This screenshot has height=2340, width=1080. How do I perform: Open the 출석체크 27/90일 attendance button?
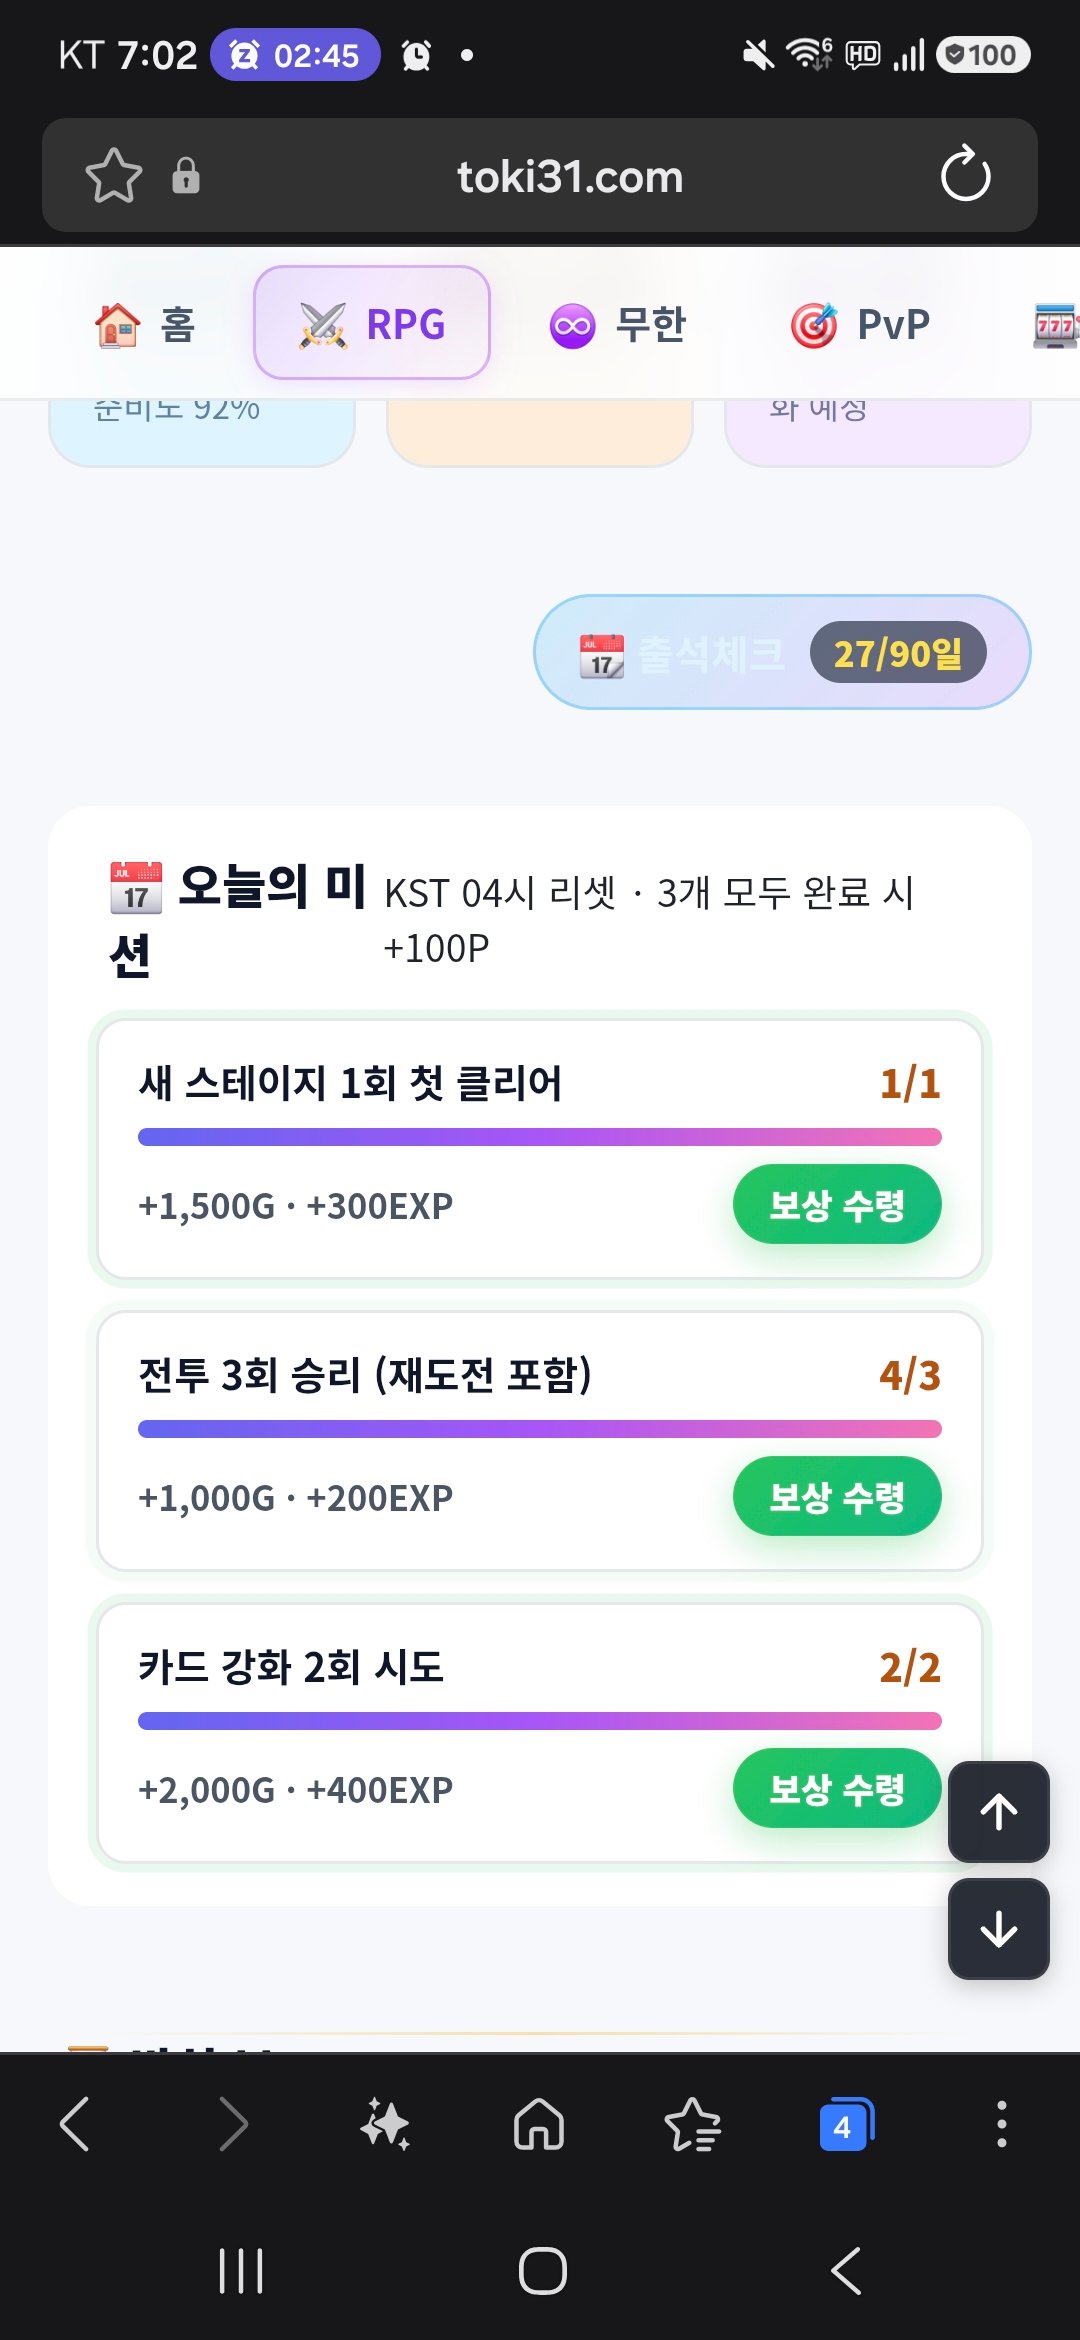782,653
